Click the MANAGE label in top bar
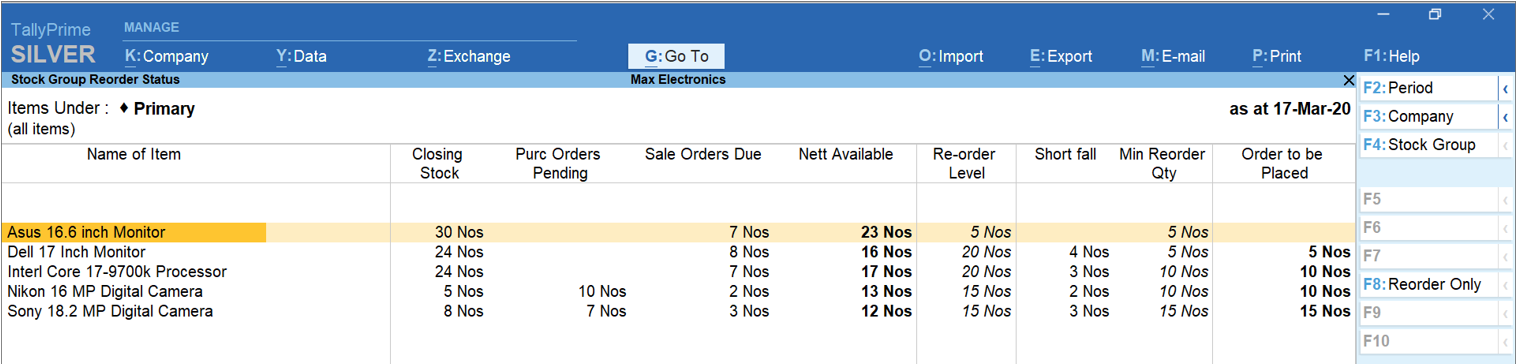 [x=152, y=28]
